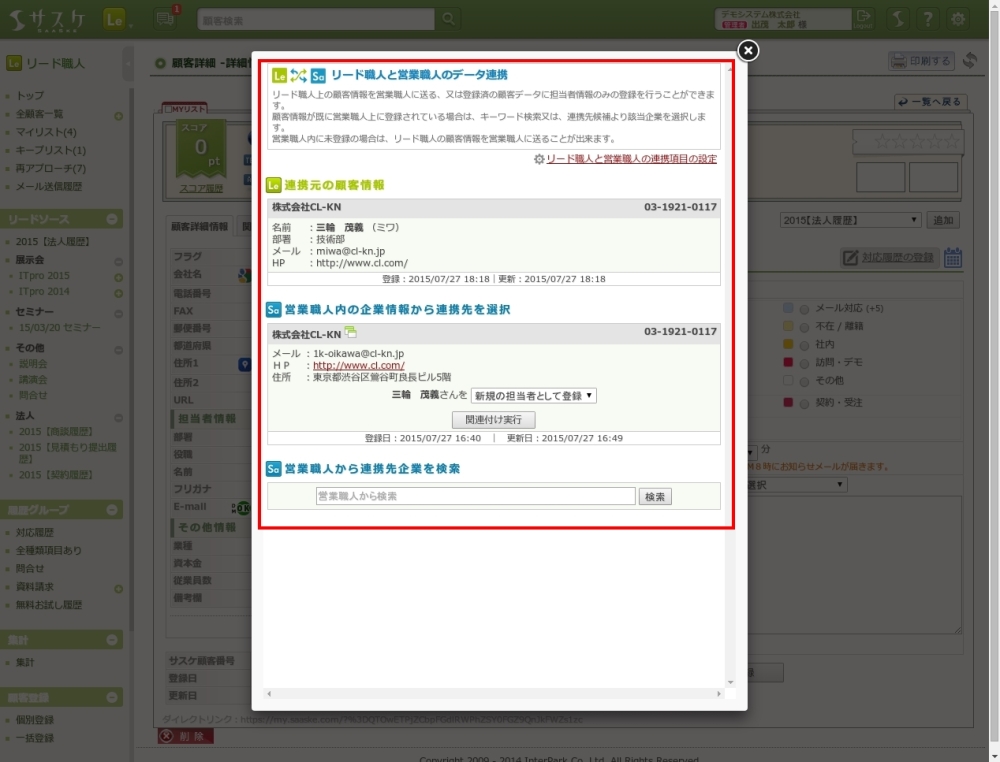Open the settings gear in the top bar

(x=958, y=19)
